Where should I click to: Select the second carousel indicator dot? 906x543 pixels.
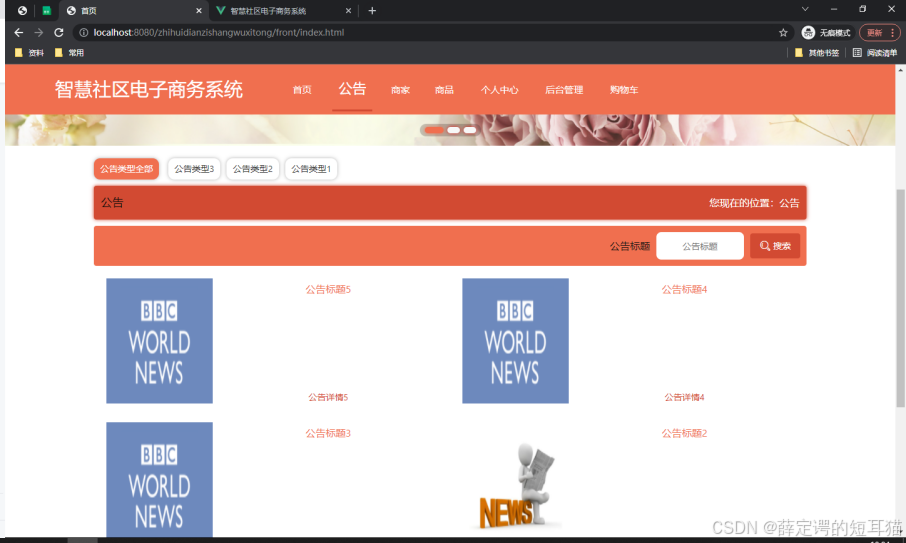point(454,130)
